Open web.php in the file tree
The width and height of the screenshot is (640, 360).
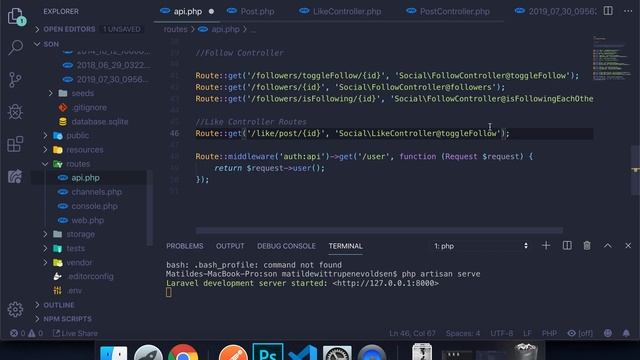89,220
